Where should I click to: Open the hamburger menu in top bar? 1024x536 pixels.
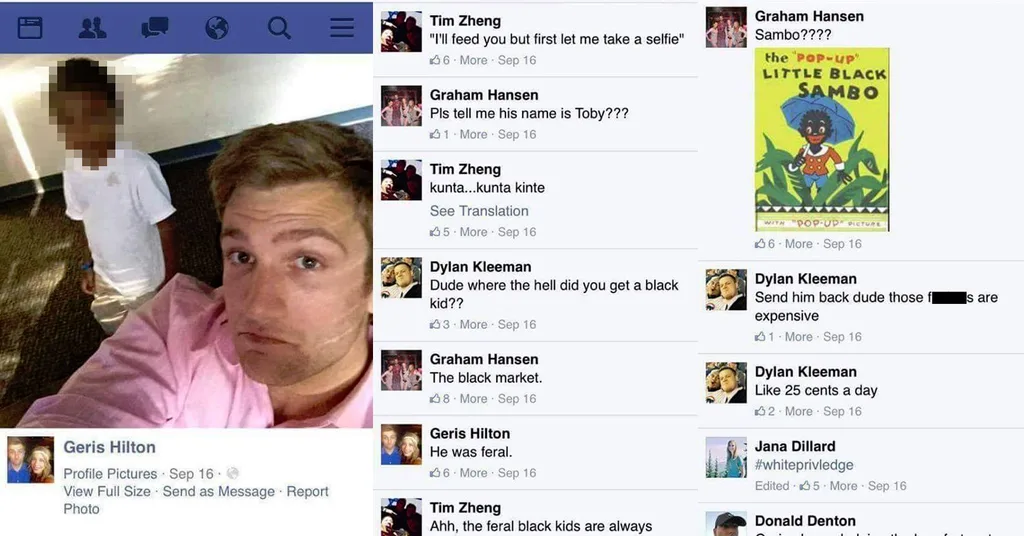(x=342, y=27)
